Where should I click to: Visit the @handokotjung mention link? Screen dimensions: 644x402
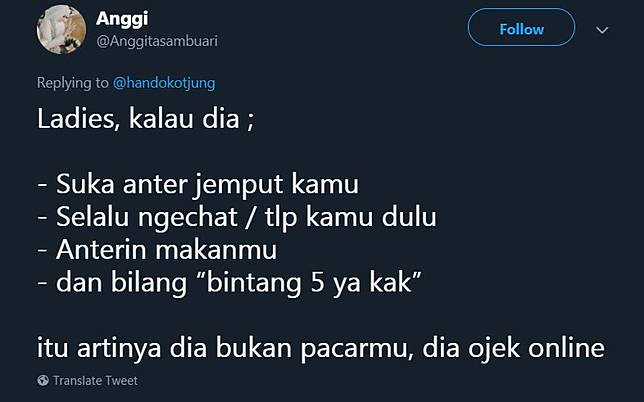pos(164,83)
